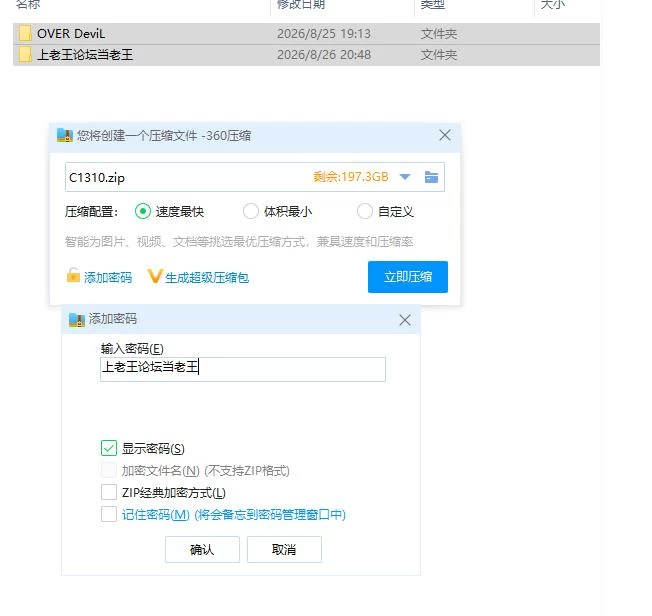Image resolution: width=652 pixels, height=616 pixels.
Task: Sort by the 修改日期 column header
Action: 301,5
